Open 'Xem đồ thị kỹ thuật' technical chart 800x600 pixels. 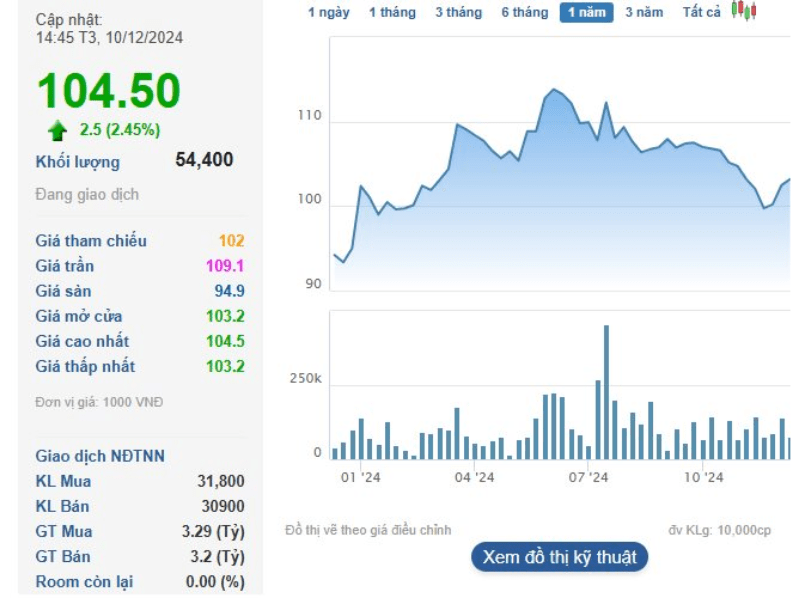[x=559, y=557]
